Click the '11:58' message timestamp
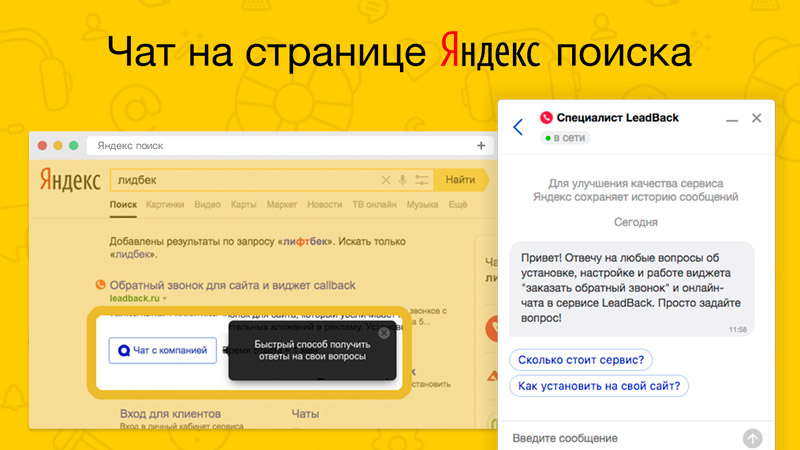The width and height of the screenshot is (800, 450). [x=738, y=330]
